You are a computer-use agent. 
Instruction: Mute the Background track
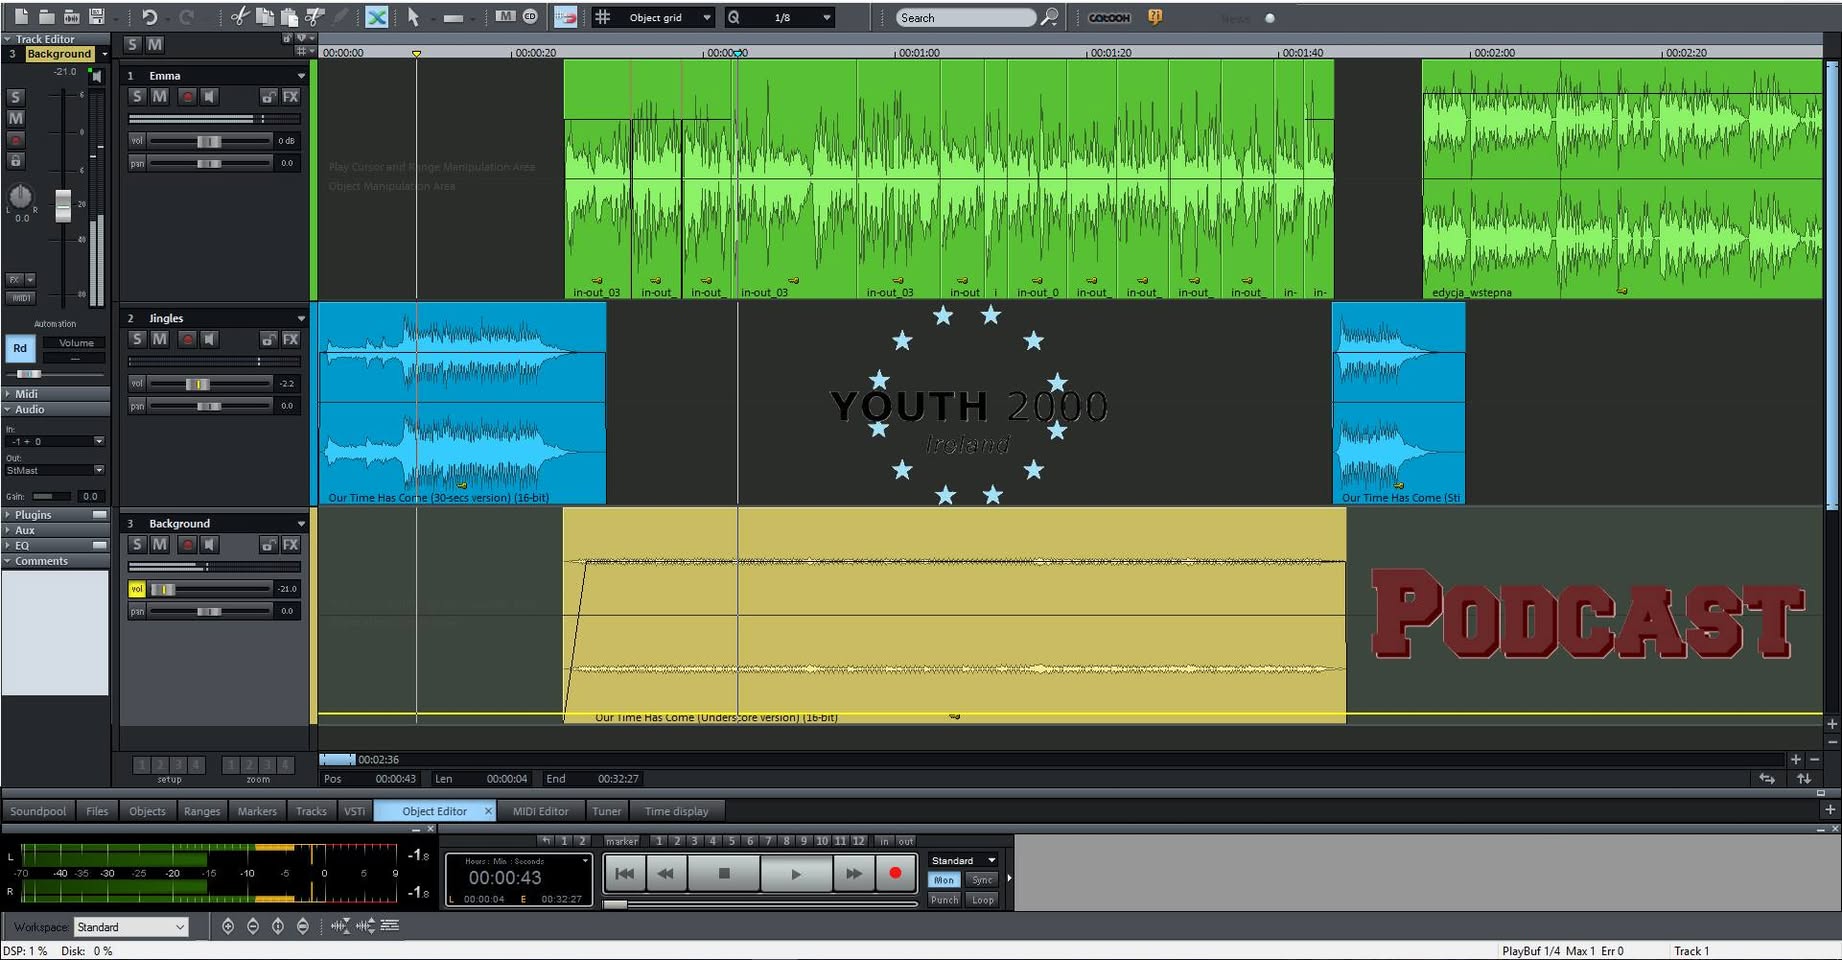click(x=159, y=544)
